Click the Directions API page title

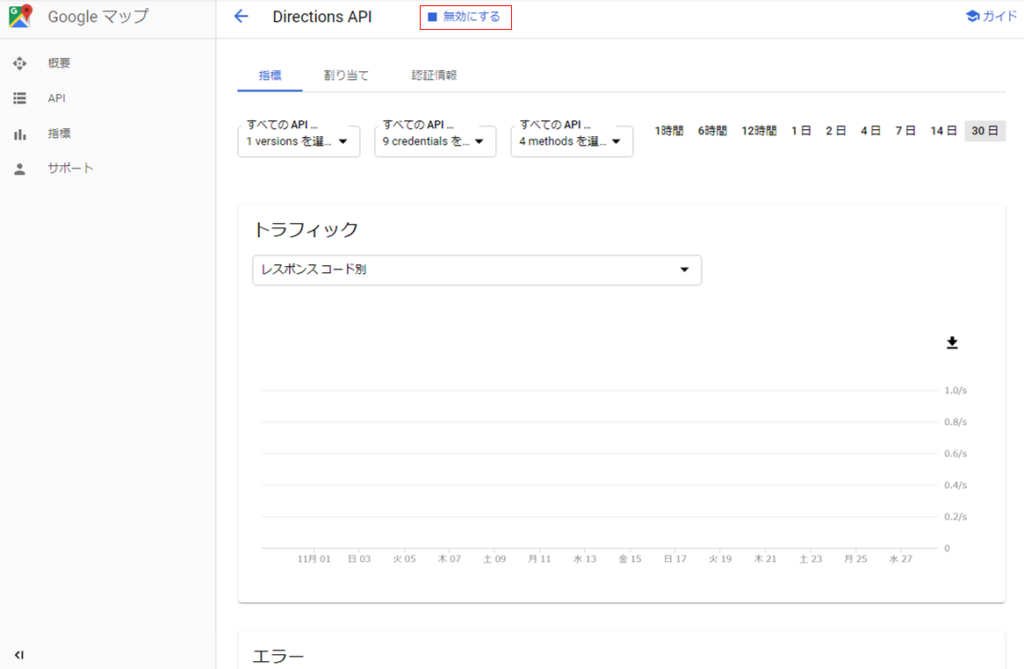coord(322,17)
